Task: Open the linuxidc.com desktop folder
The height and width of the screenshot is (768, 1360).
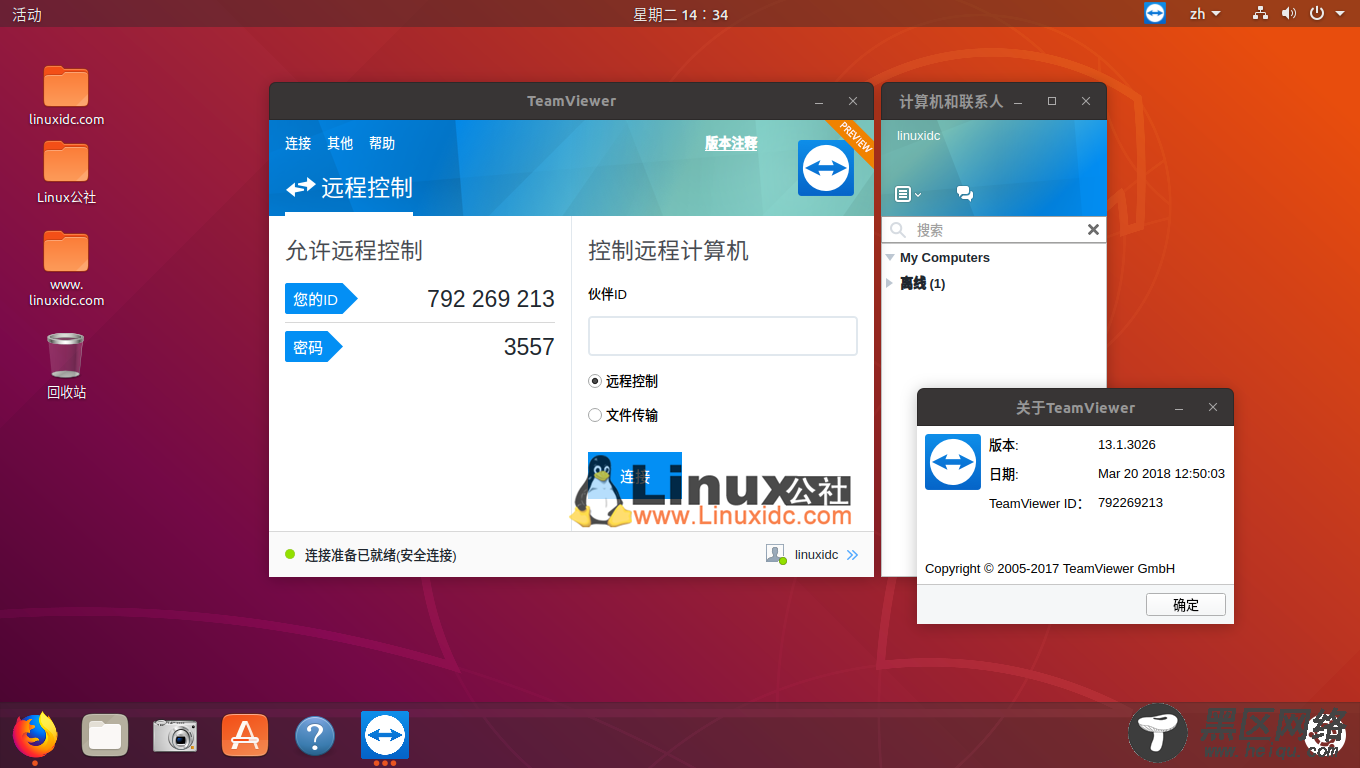Action: click(66, 96)
